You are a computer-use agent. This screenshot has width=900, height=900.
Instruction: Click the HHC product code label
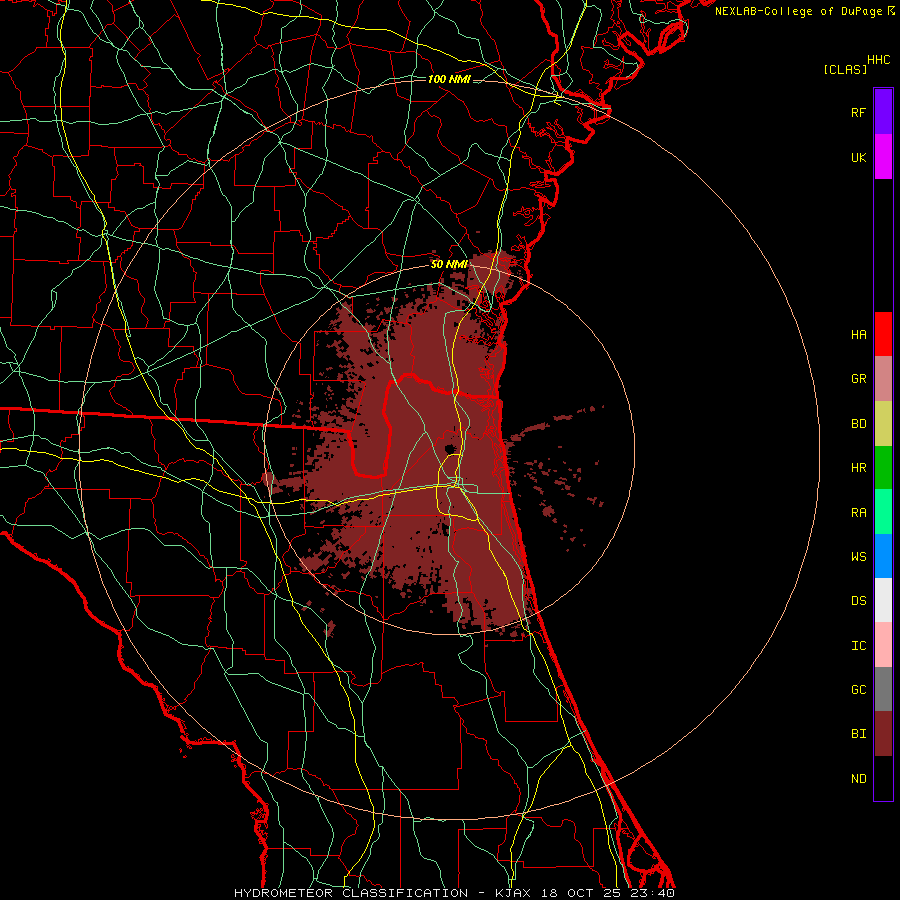tap(878, 60)
